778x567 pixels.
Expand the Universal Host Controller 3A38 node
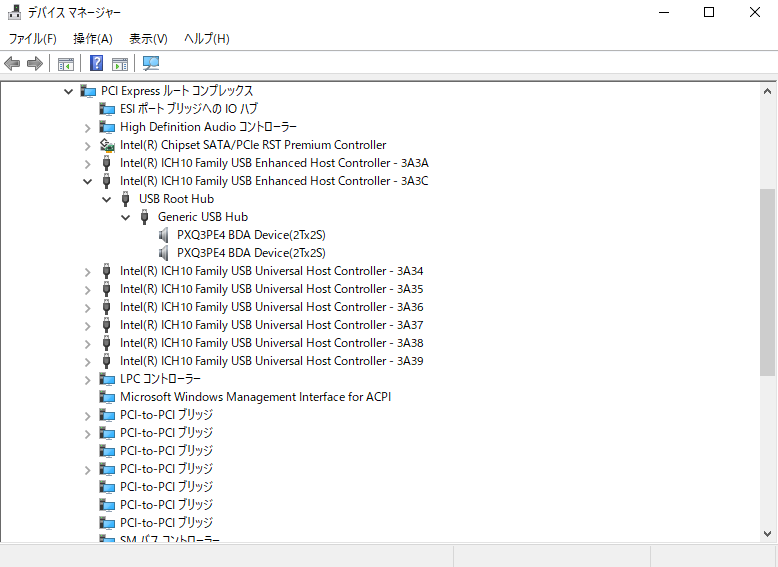(x=88, y=344)
